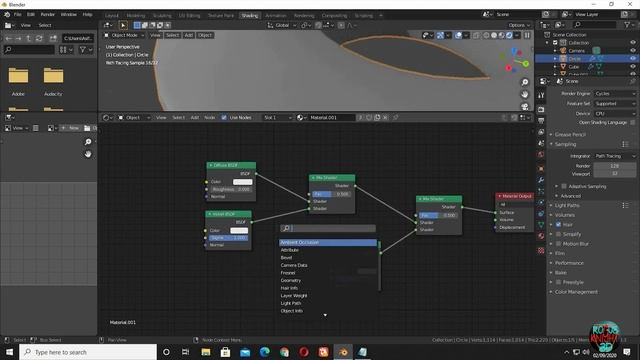Hide the Camera in the outliner
Image resolution: width=640 pixels, height=360 pixels.
pos(633,51)
